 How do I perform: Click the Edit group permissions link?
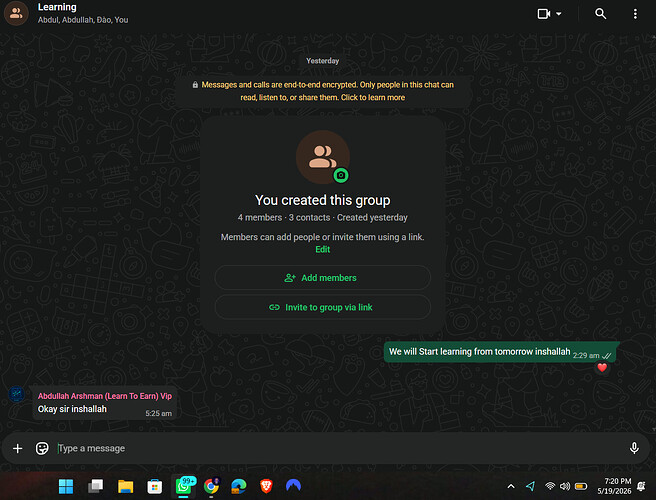pos(323,249)
